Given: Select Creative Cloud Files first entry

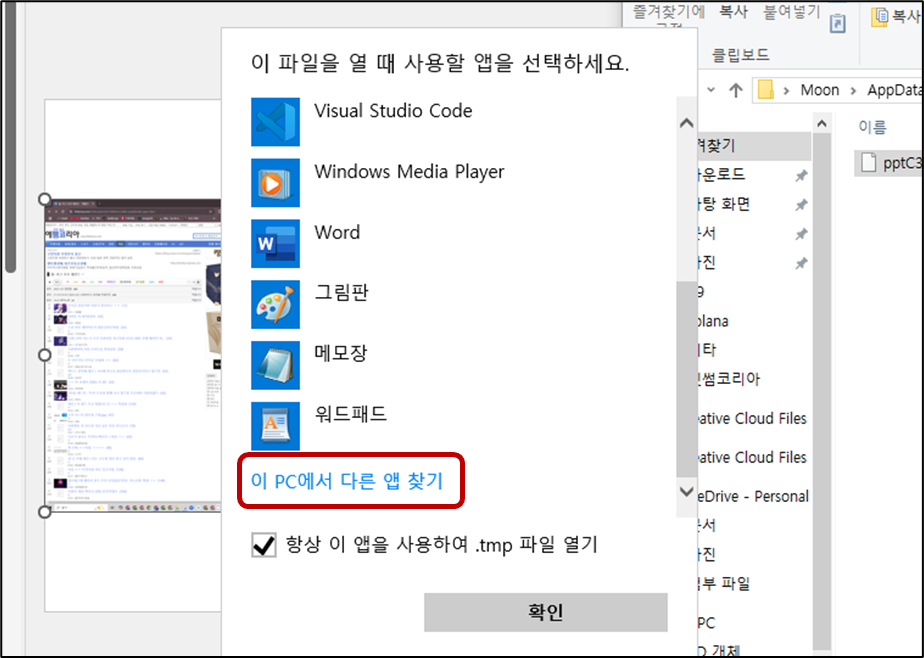Looking at the screenshot, I should [752, 419].
